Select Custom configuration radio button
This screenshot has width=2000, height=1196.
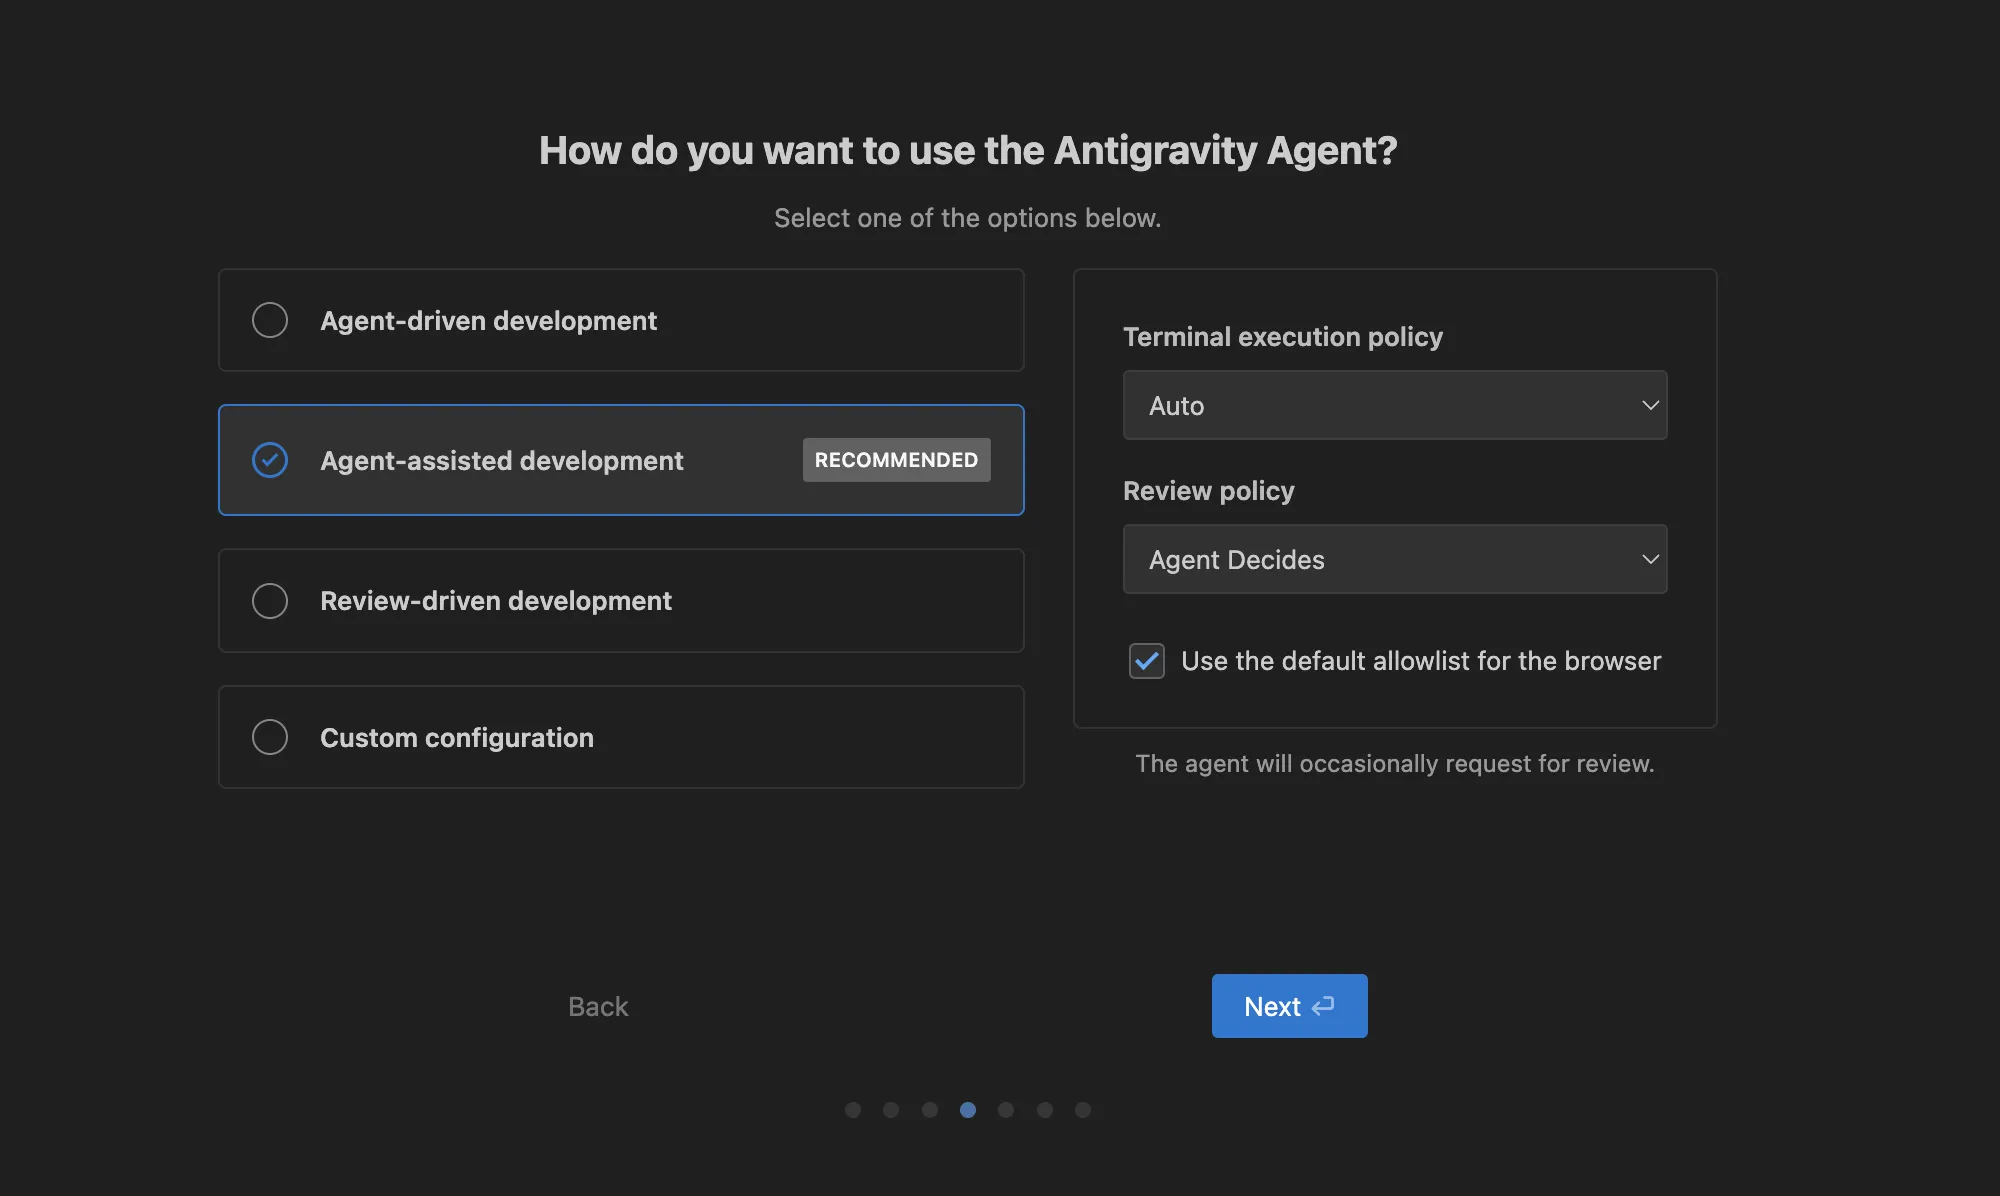[270, 737]
